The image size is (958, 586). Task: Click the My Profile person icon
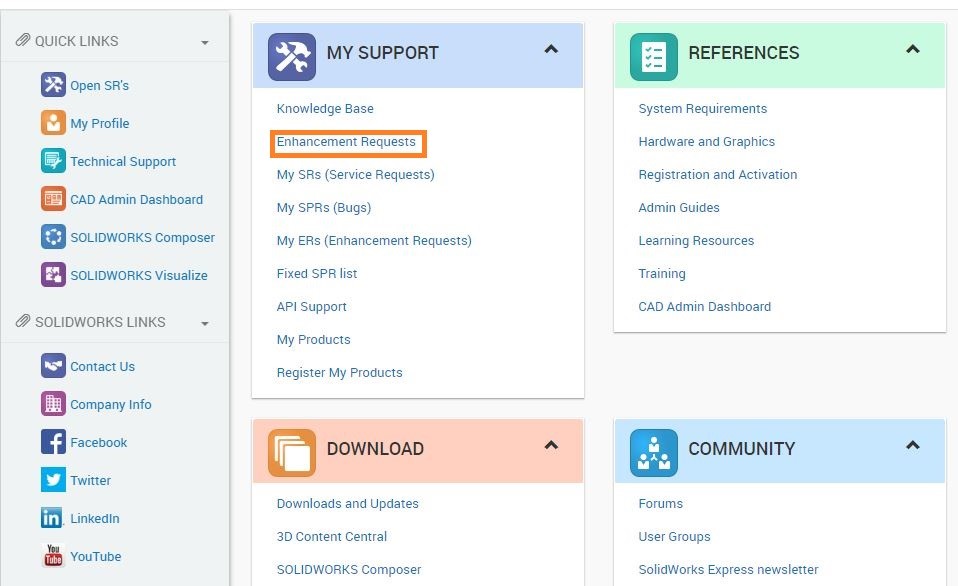click(x=53, y=123)
